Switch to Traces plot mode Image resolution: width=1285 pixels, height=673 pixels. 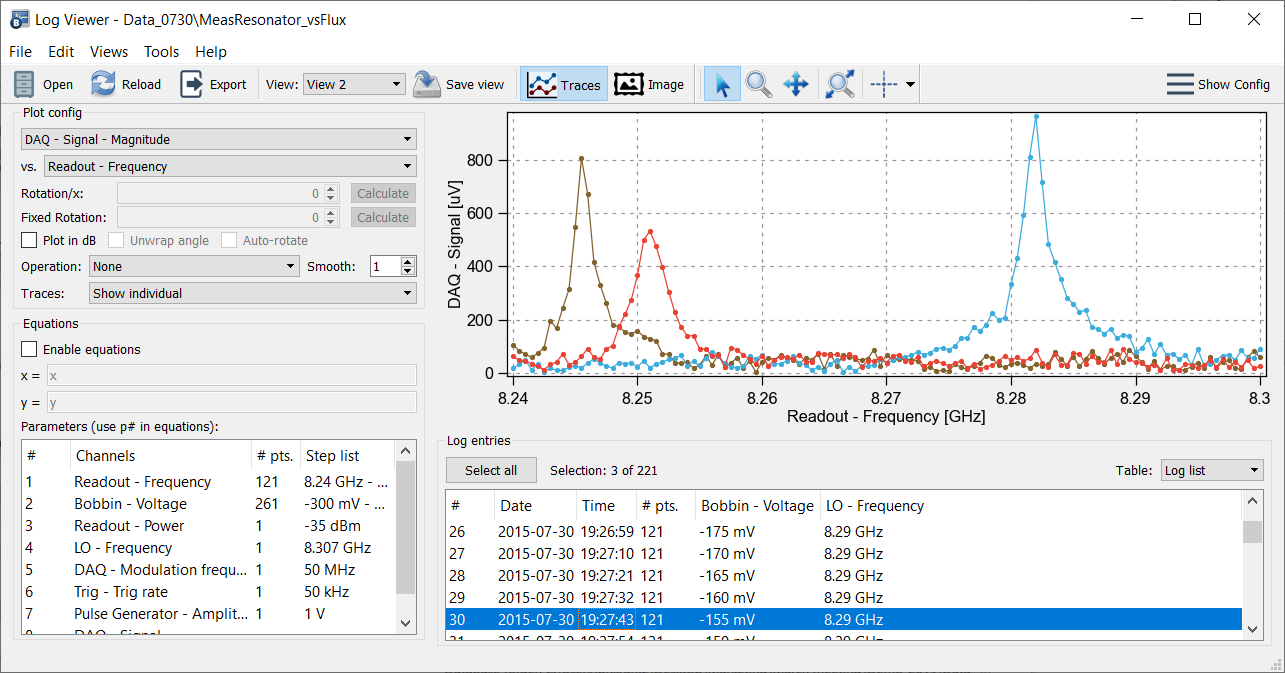(x=565, y=85)
